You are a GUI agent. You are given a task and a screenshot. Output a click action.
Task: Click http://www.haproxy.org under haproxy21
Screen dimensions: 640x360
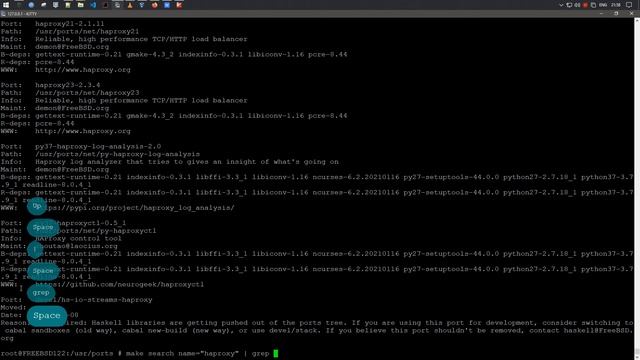coord(83,70)
